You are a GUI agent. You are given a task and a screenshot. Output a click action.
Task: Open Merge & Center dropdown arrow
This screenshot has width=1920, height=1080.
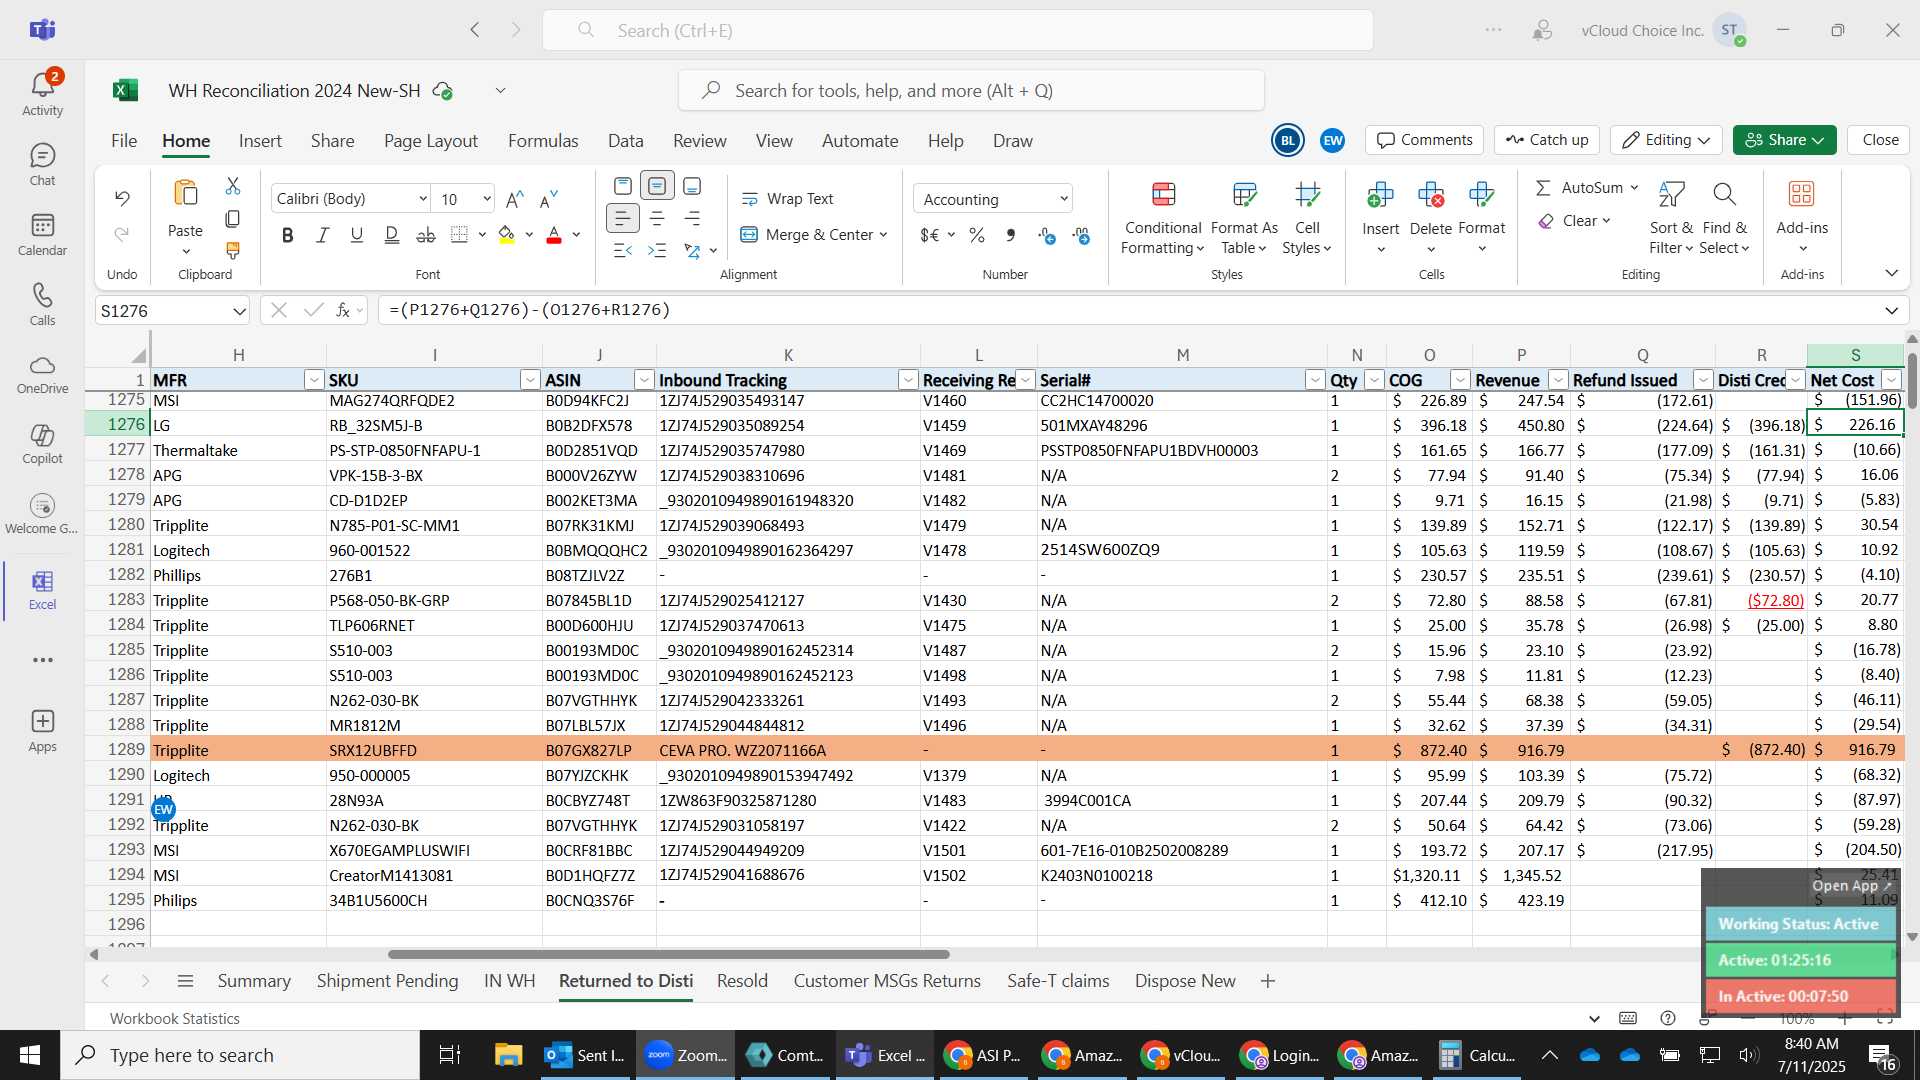click(x=884, y=235)
